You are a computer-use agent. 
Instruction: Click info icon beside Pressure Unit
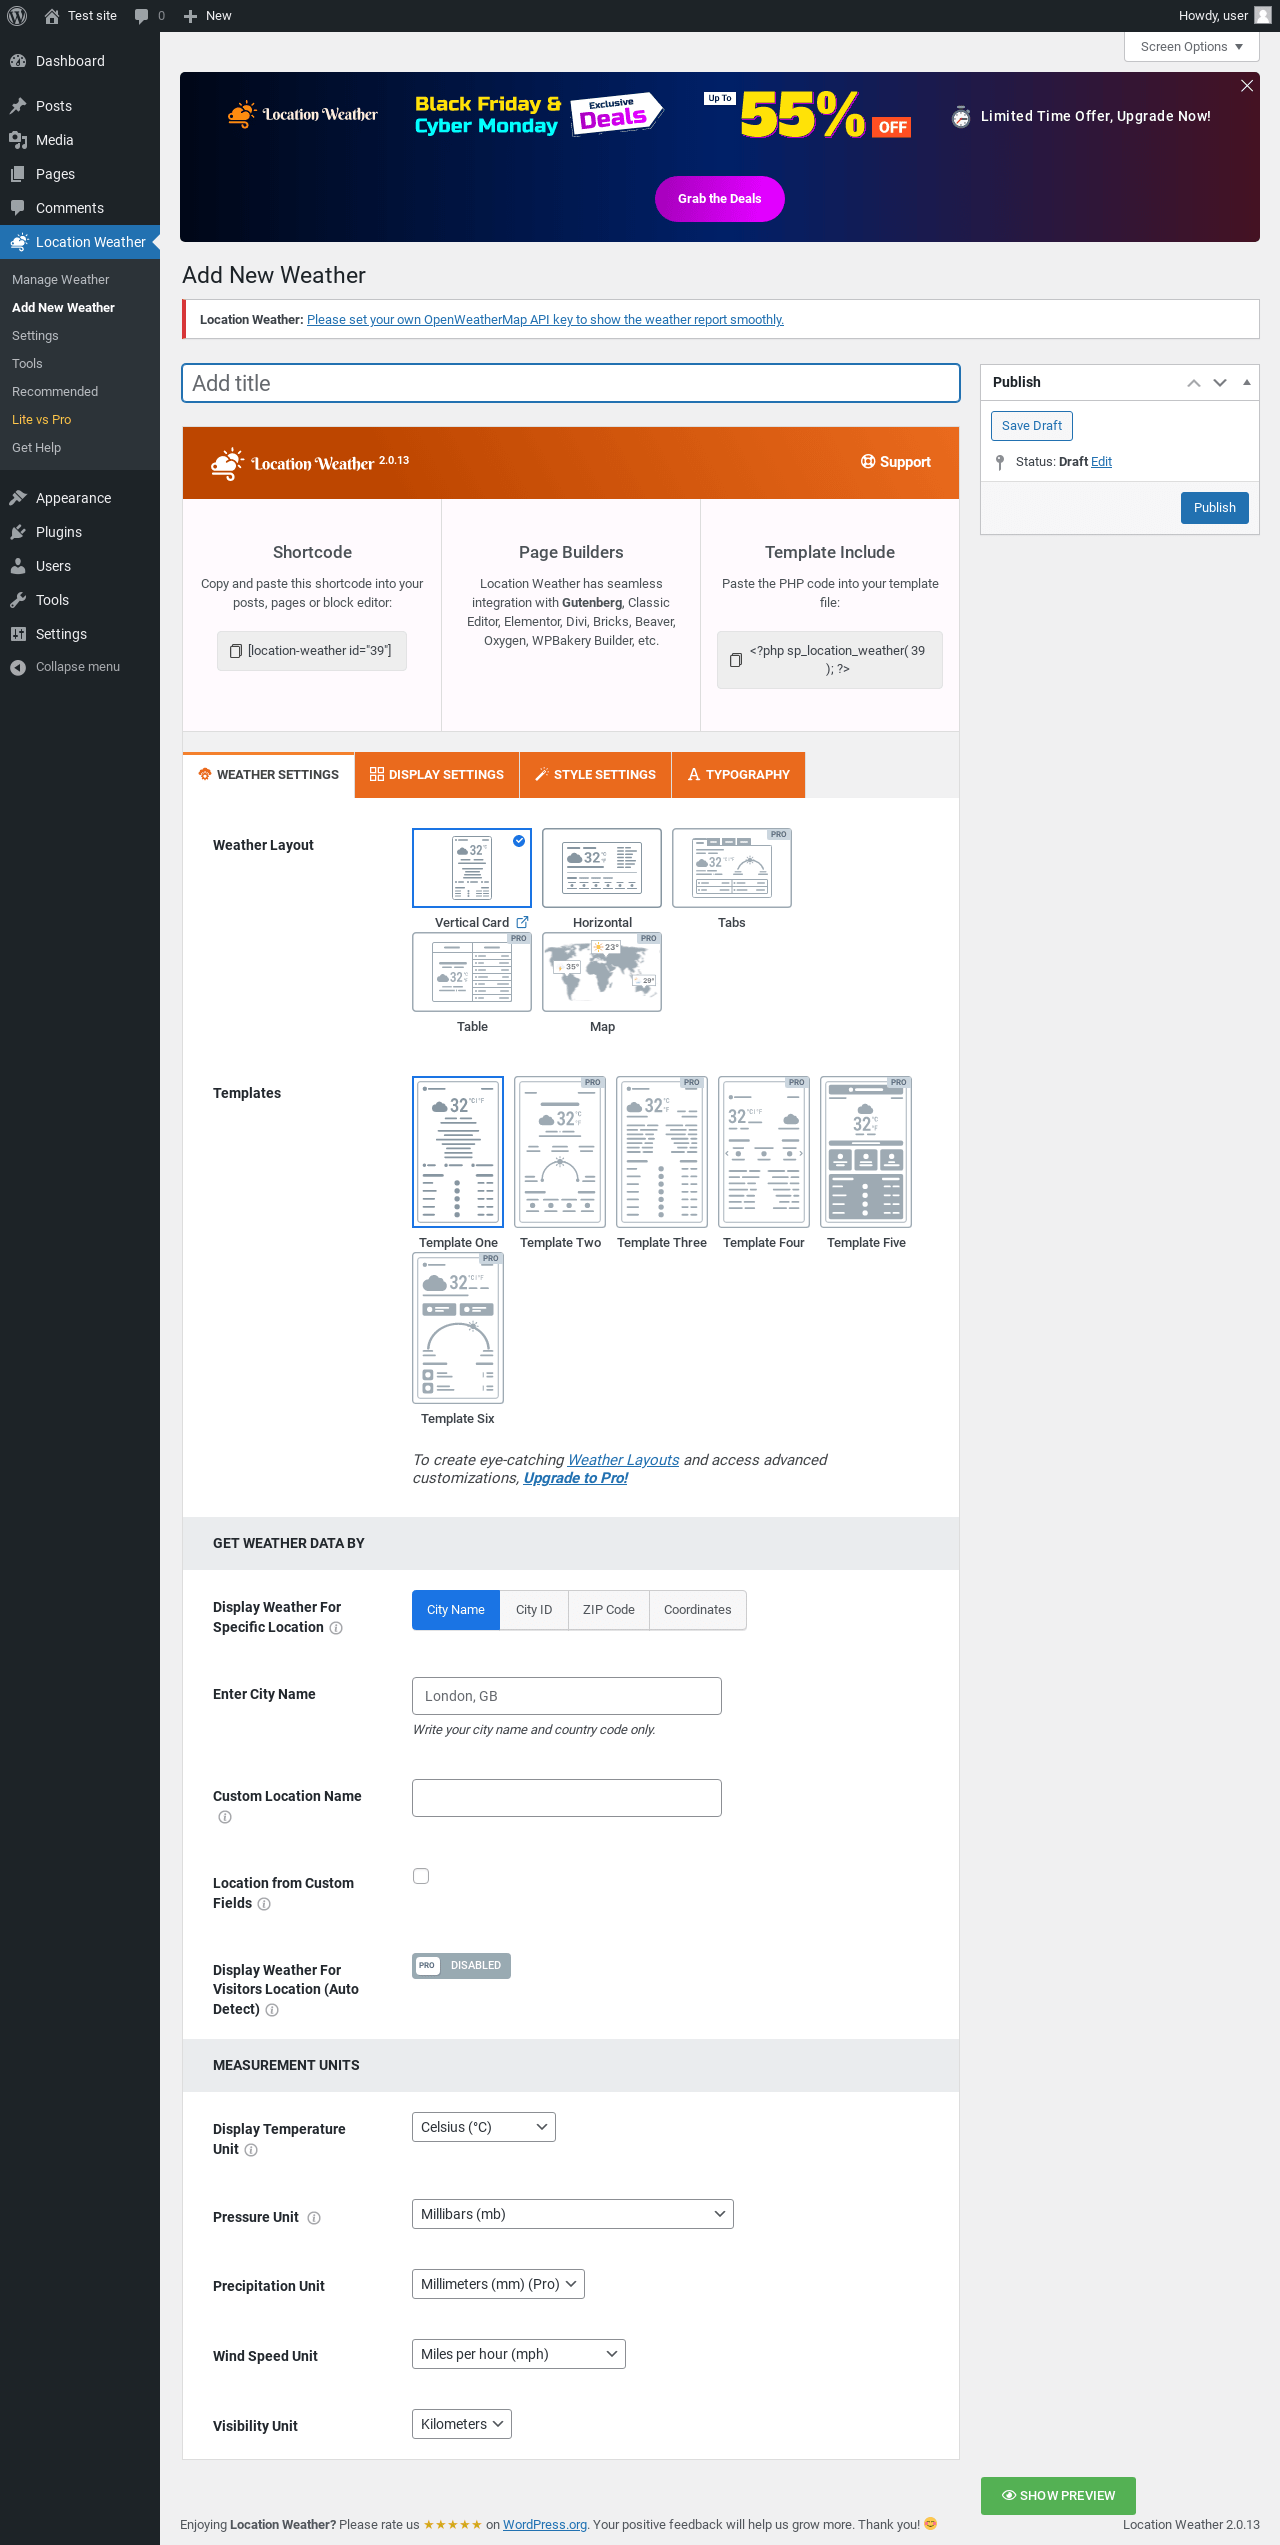tap(314, 2218)
